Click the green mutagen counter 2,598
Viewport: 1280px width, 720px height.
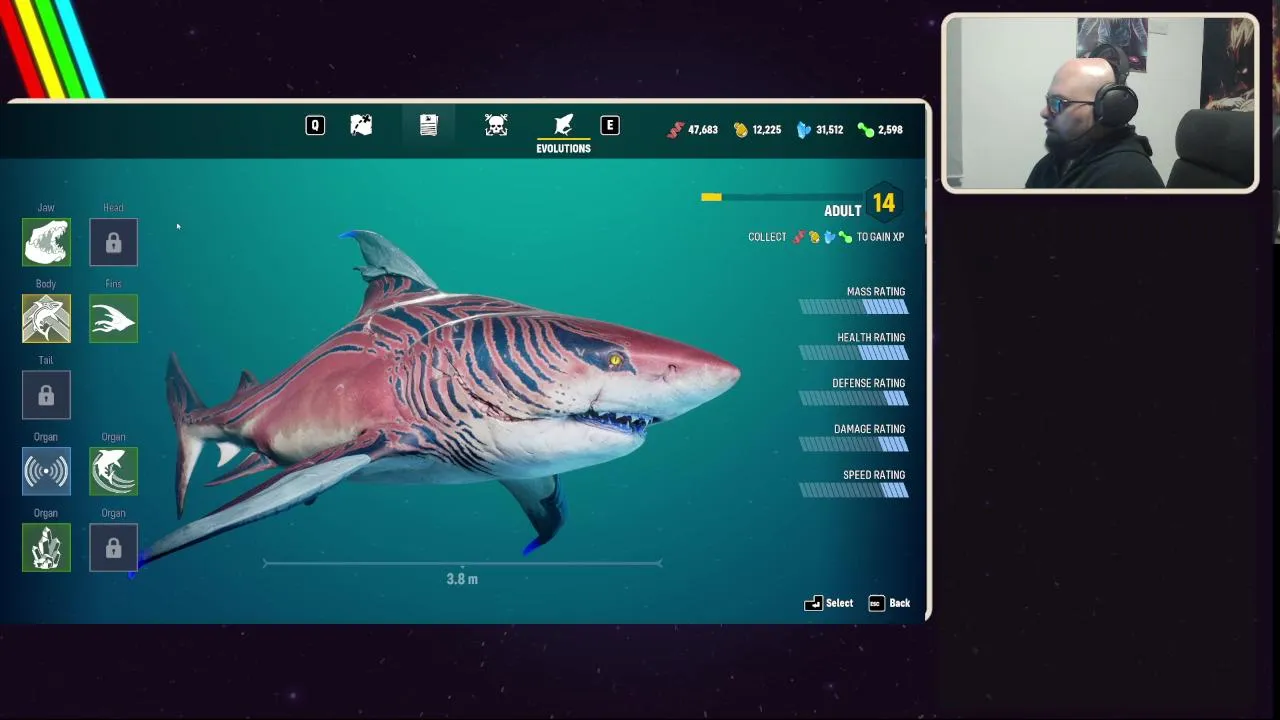click(x=880, y=130)
